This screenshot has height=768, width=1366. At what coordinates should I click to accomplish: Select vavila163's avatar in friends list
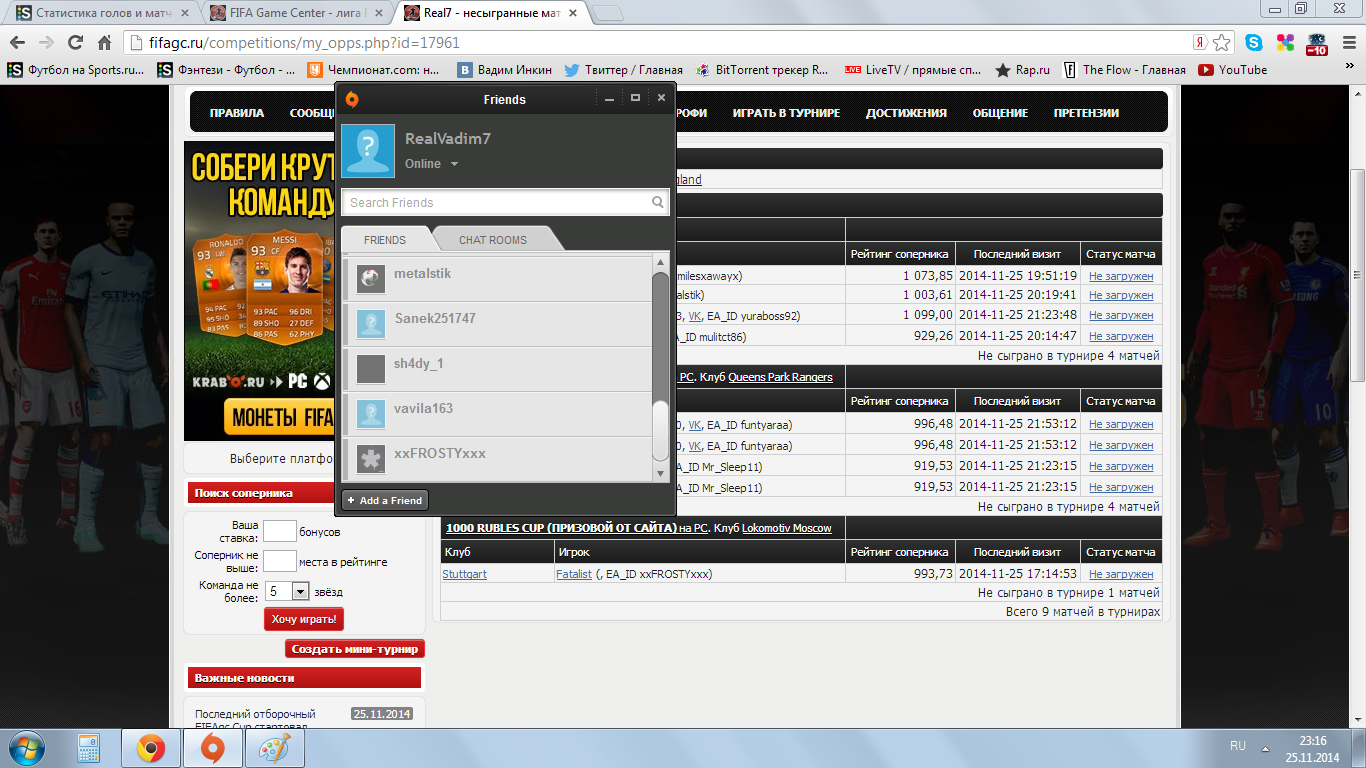[x=371, y=413]
